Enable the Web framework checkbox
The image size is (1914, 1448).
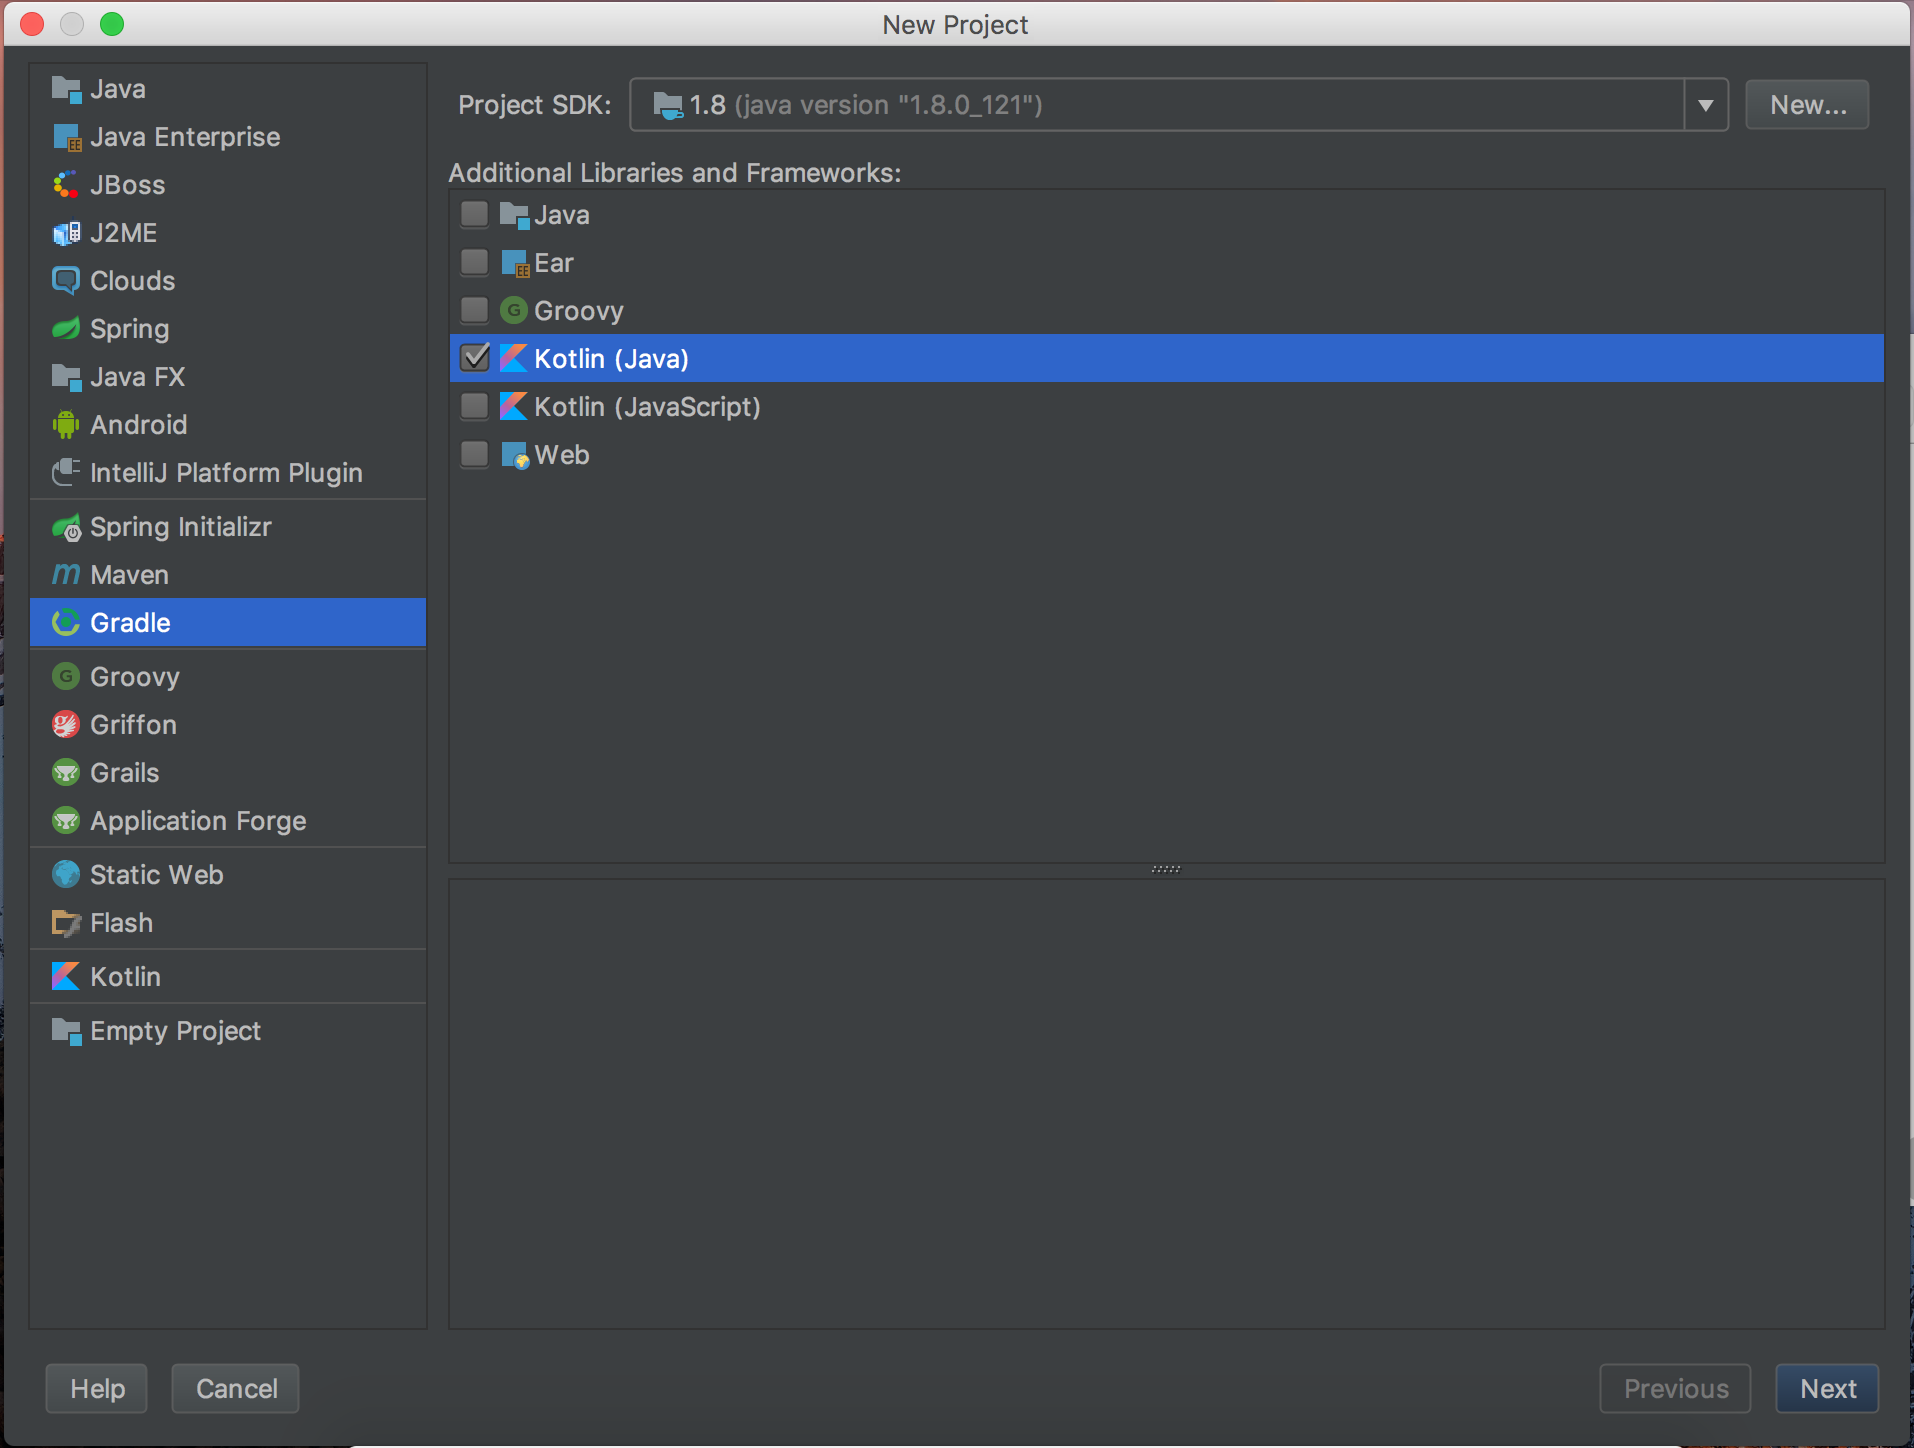pyautogui.click(x=475, y=454)
